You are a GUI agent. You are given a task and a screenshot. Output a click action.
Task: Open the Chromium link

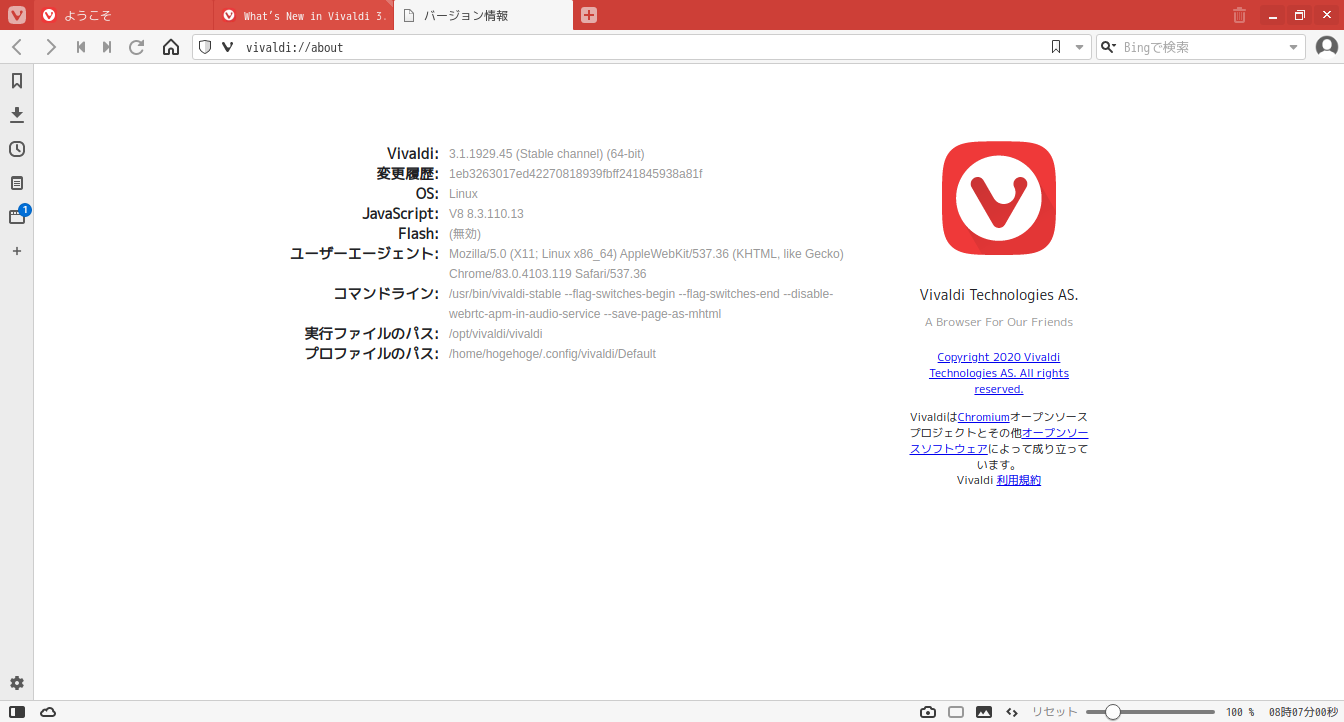tap(983, 417)
